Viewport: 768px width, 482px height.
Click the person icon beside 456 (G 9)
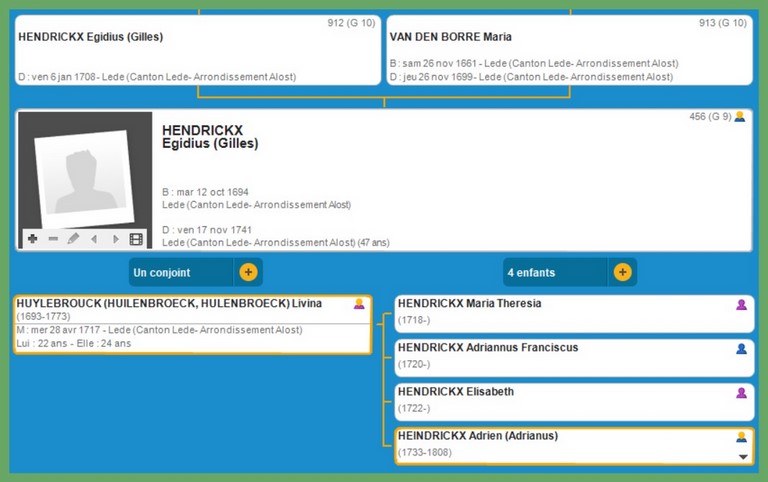click(x=740, y=117)
